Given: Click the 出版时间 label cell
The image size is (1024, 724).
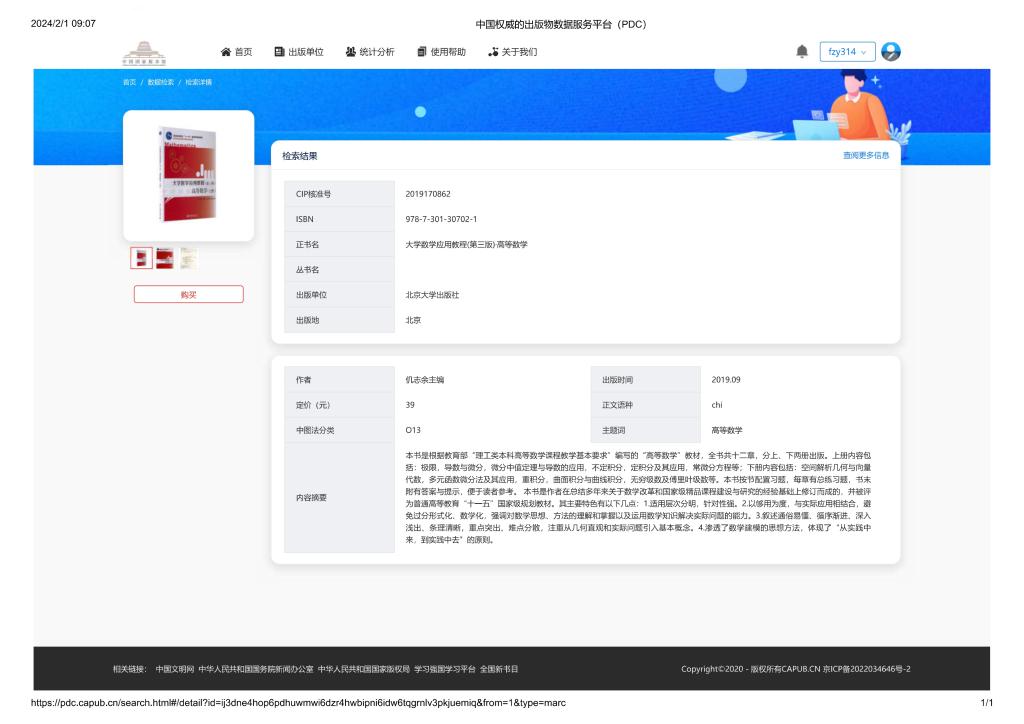Looking at the screenshot, I should coord(646,380).
